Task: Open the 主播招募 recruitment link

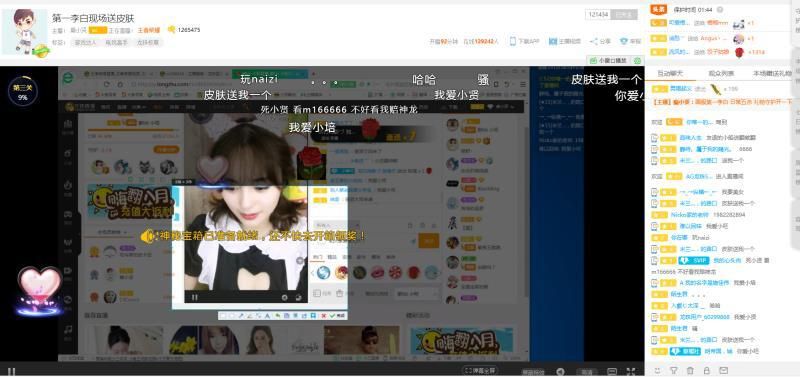Action: click(565, 41)
